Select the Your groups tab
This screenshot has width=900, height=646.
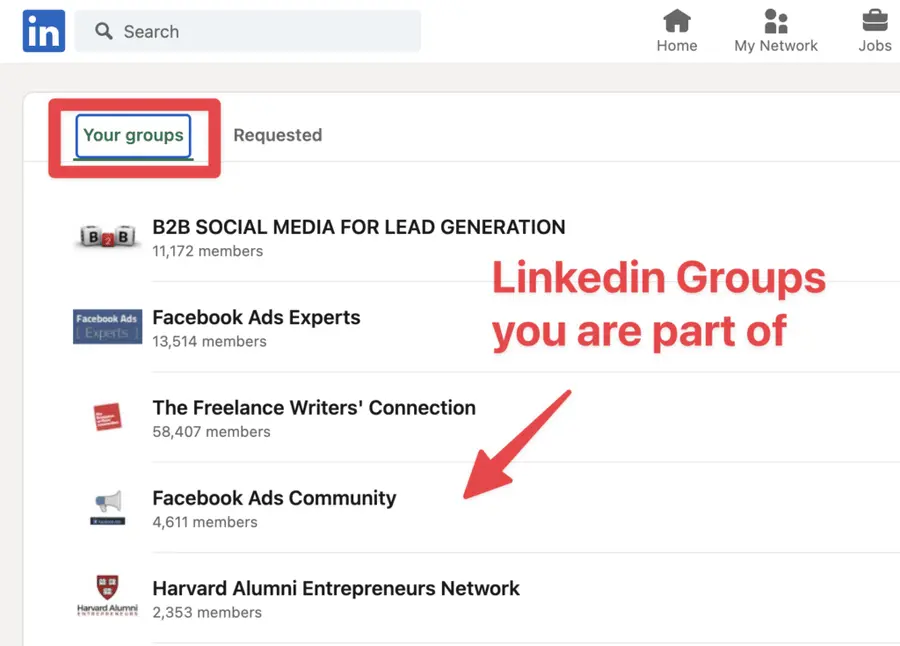coord(133,135)
